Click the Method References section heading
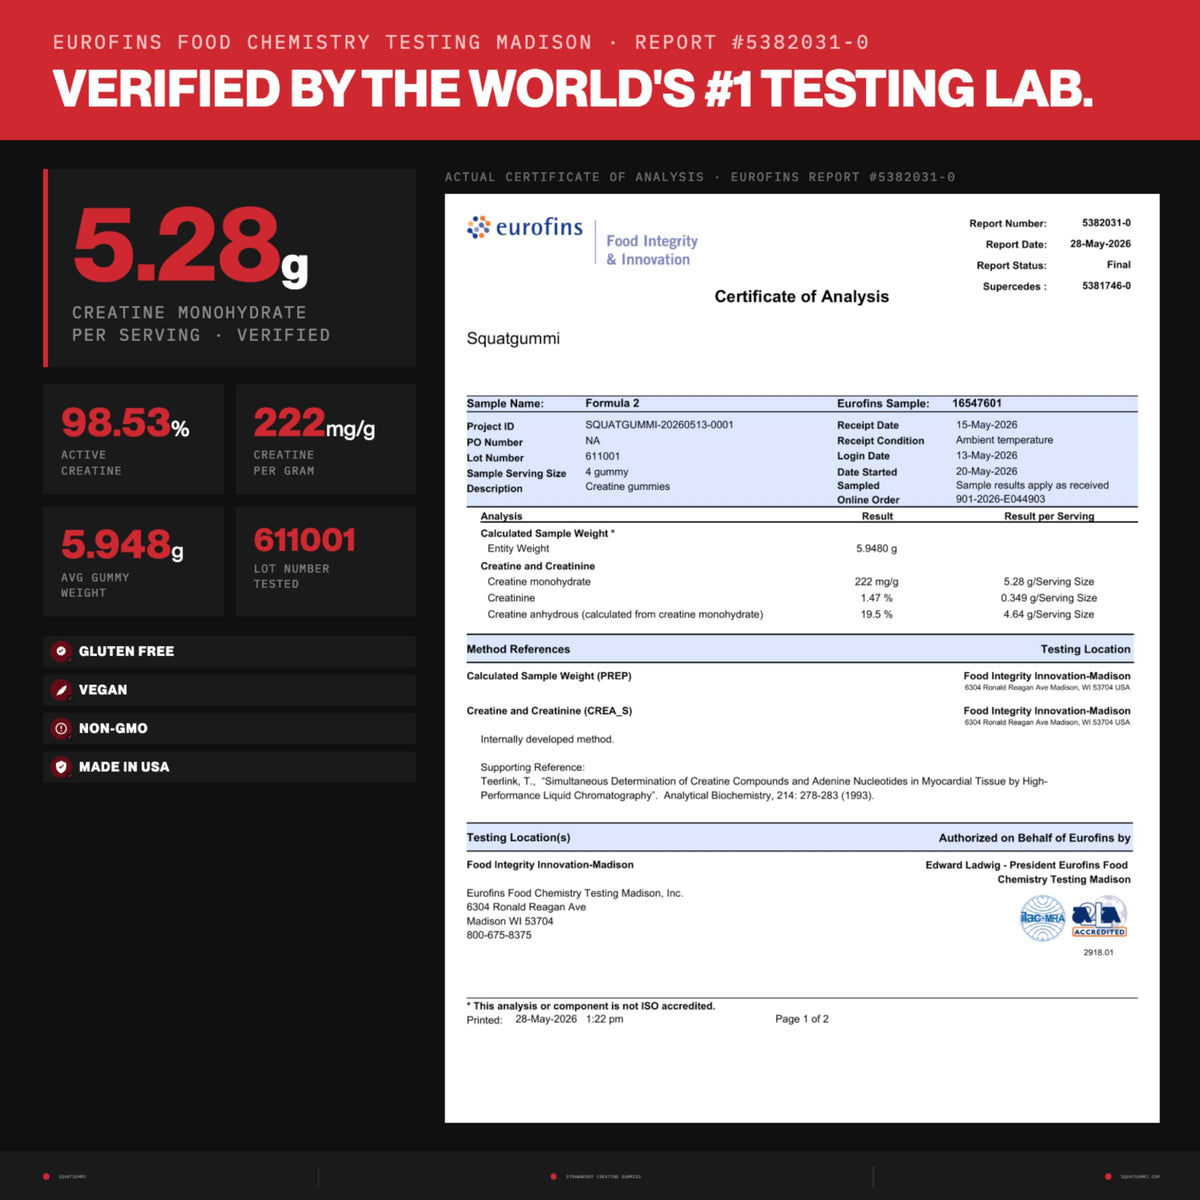This screenshot has height=1200, width=1200. coord(518,650)
